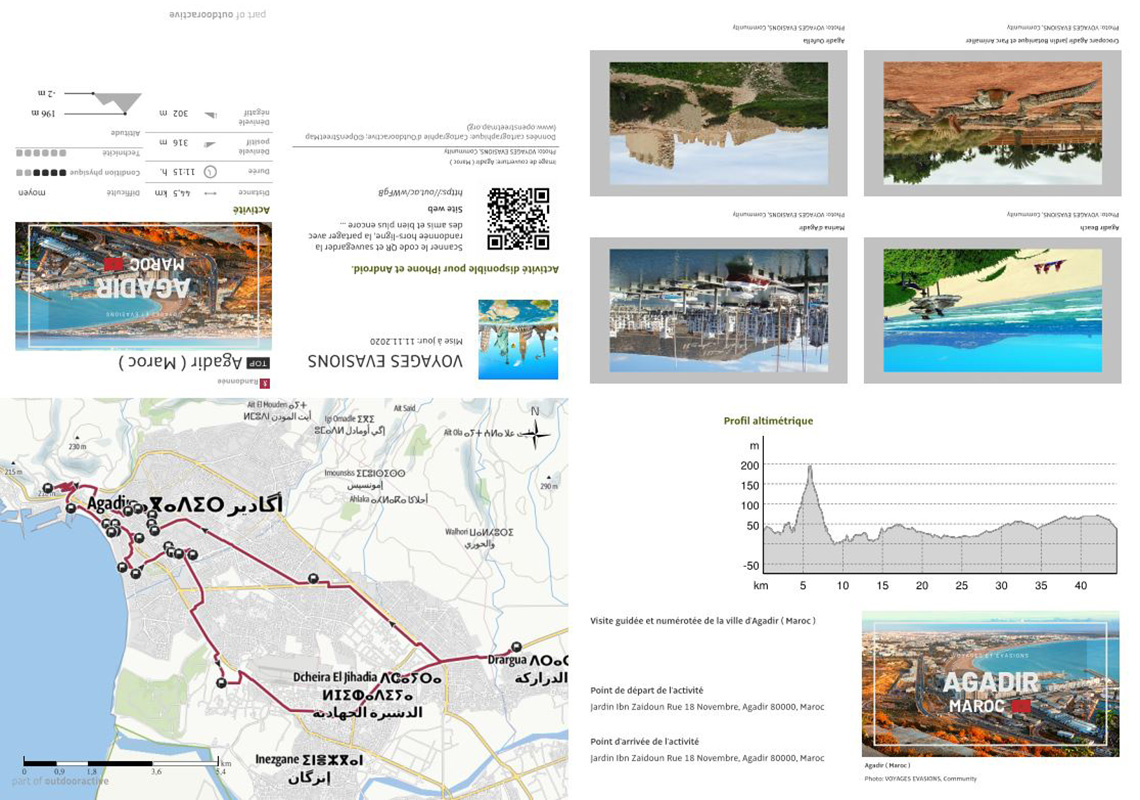
Task: Click the address under Point d'arrivée
Action: [x=707, y=757]
